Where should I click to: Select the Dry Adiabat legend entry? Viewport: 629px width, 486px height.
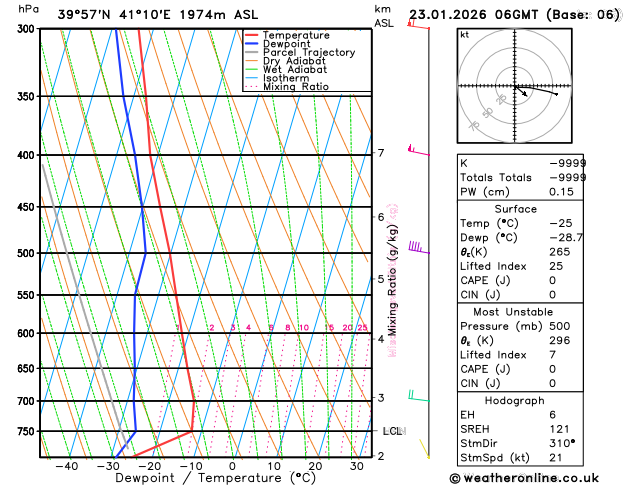[285, 61]
